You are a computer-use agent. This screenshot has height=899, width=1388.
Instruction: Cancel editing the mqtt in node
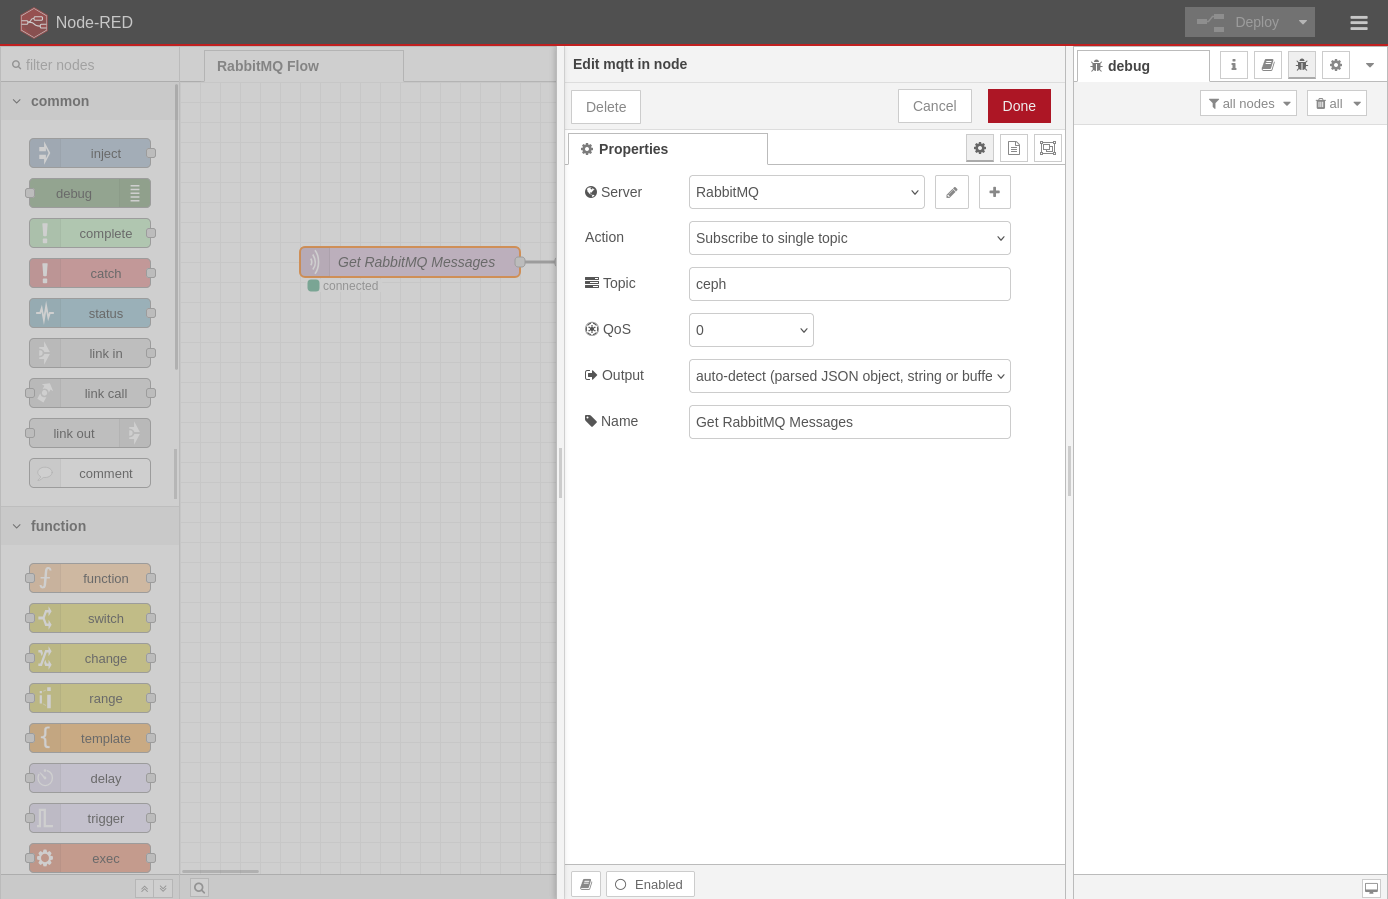point(934,106)
